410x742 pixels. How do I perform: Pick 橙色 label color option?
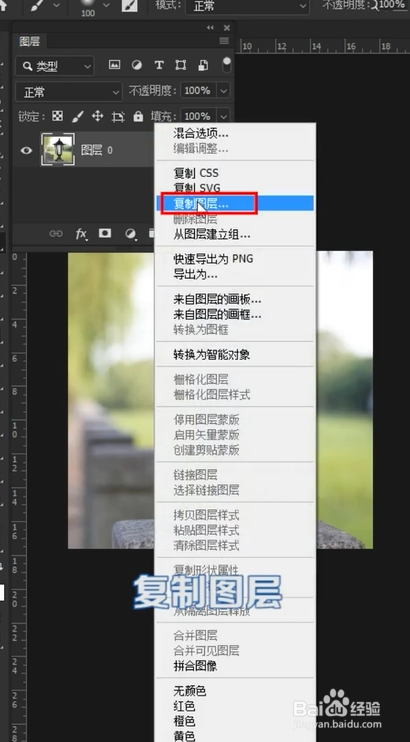(x=184, y=721)
